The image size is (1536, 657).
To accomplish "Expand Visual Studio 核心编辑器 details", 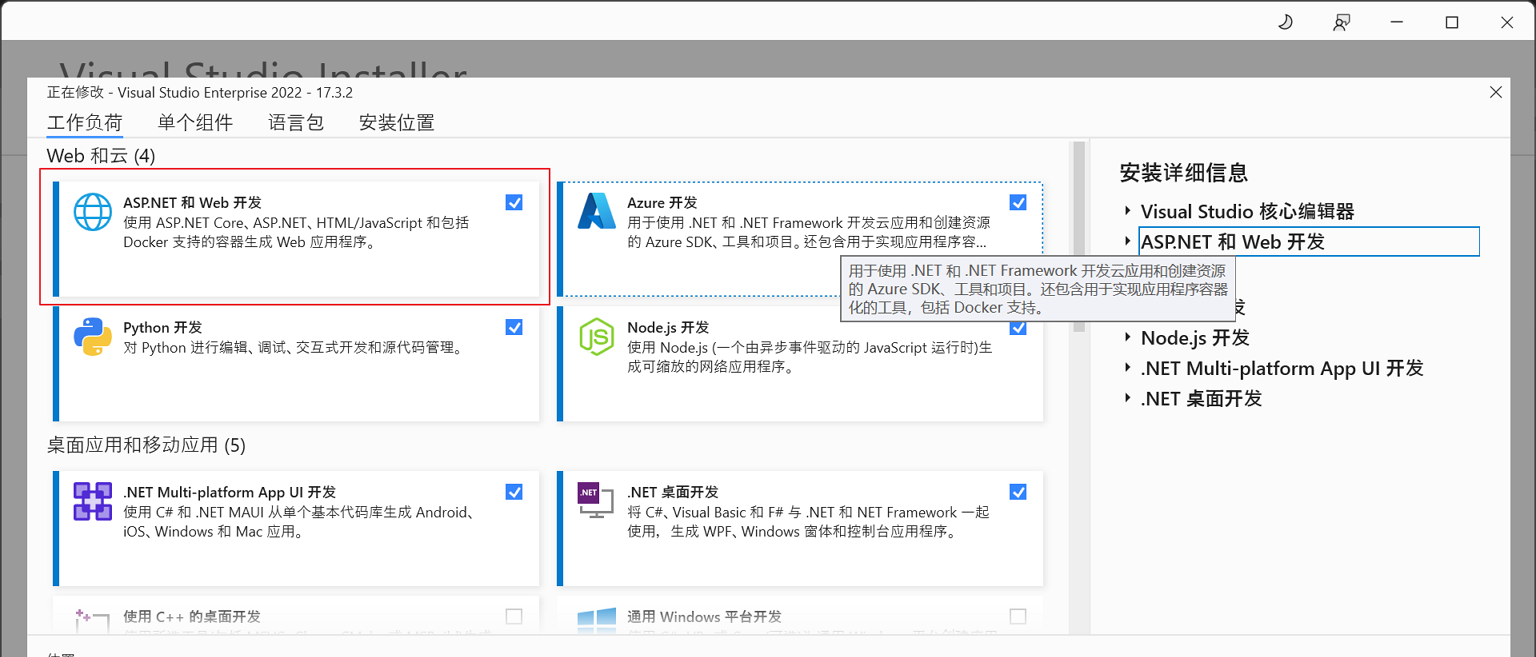I will tap(1127, 211).
